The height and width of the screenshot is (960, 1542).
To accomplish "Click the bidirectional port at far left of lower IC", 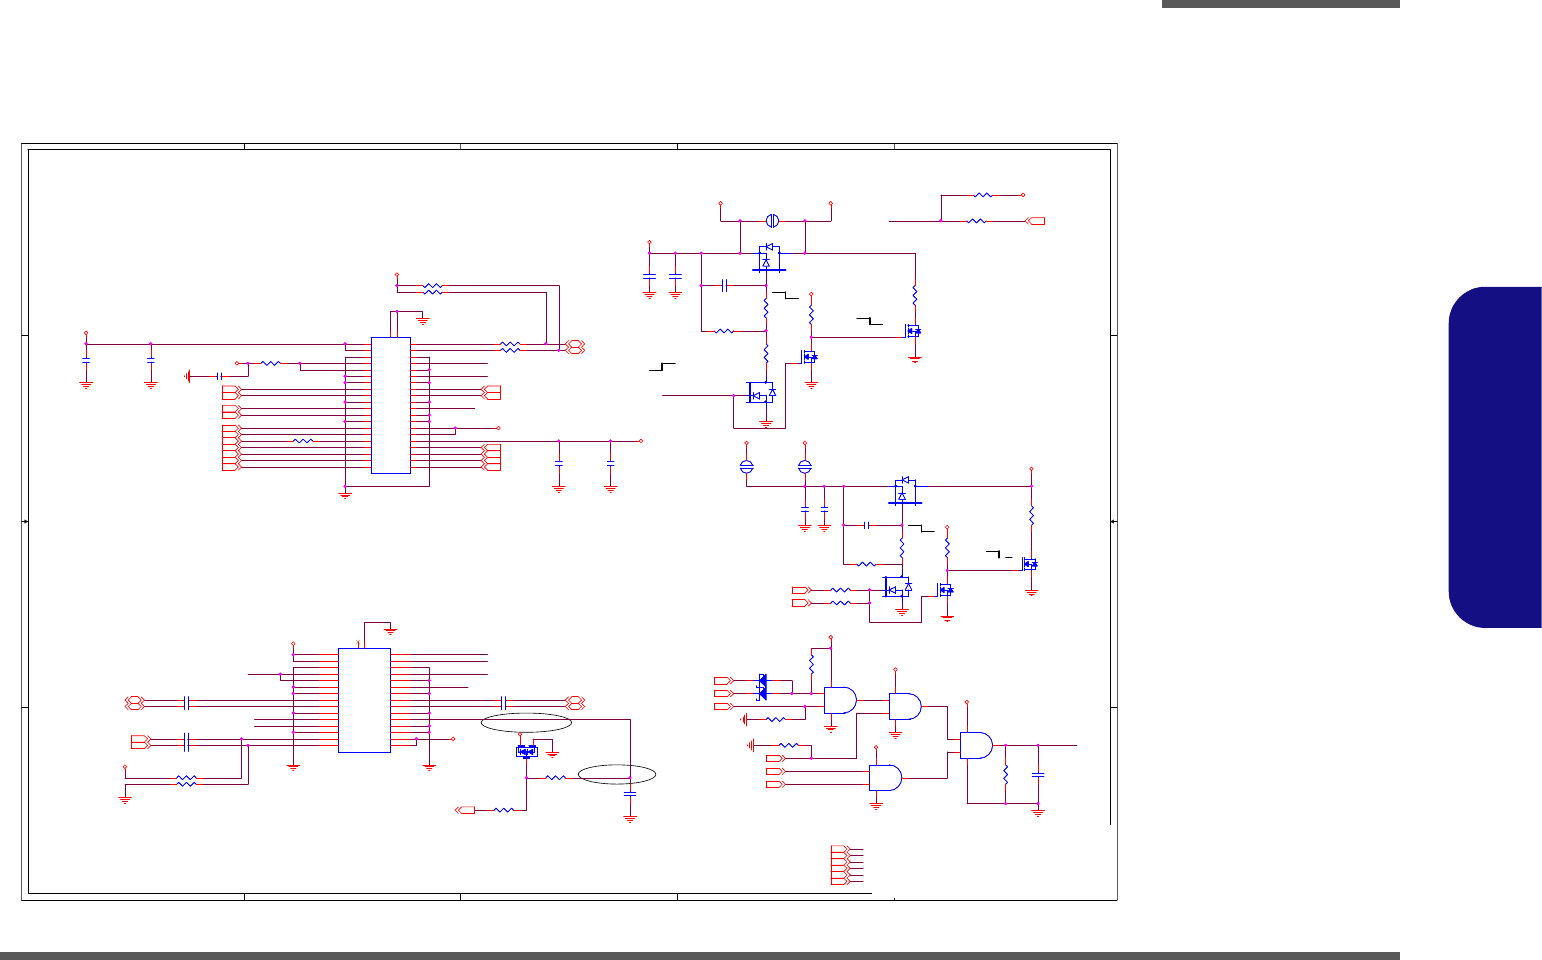I will click(x=133, y=702).
